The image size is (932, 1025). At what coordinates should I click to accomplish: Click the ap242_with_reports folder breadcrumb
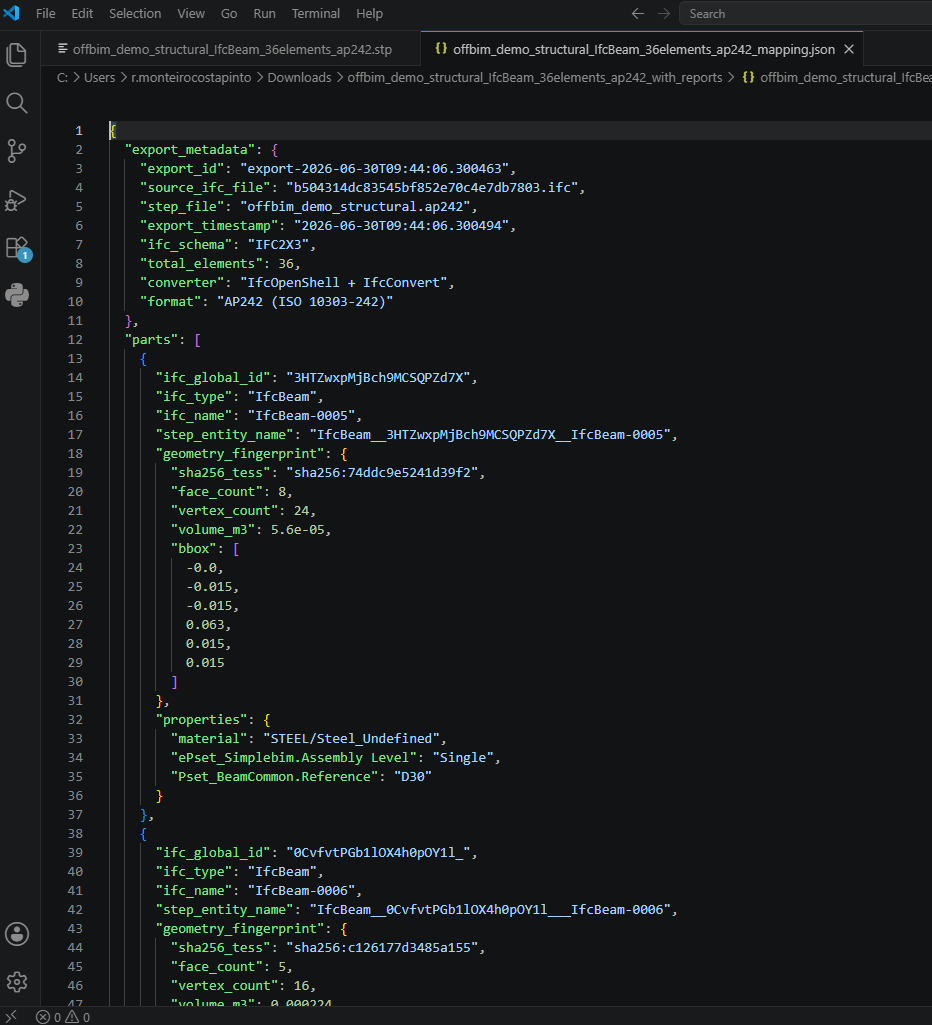tap(535, 78)
